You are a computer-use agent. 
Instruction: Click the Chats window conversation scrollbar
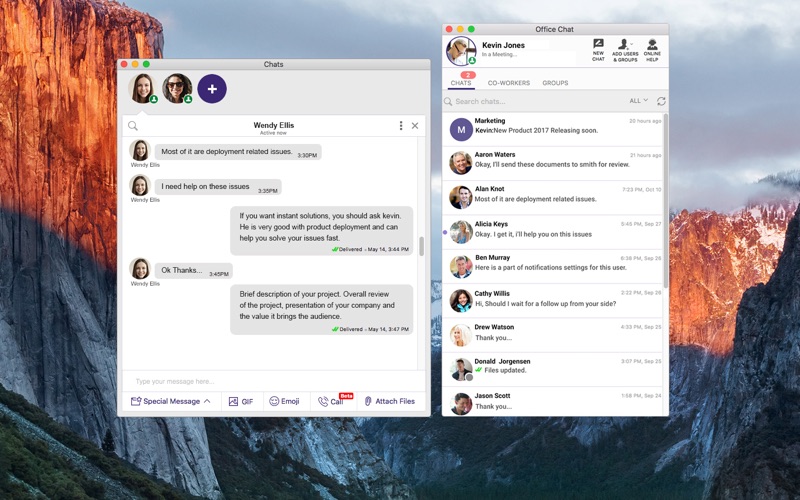[421, 246]
